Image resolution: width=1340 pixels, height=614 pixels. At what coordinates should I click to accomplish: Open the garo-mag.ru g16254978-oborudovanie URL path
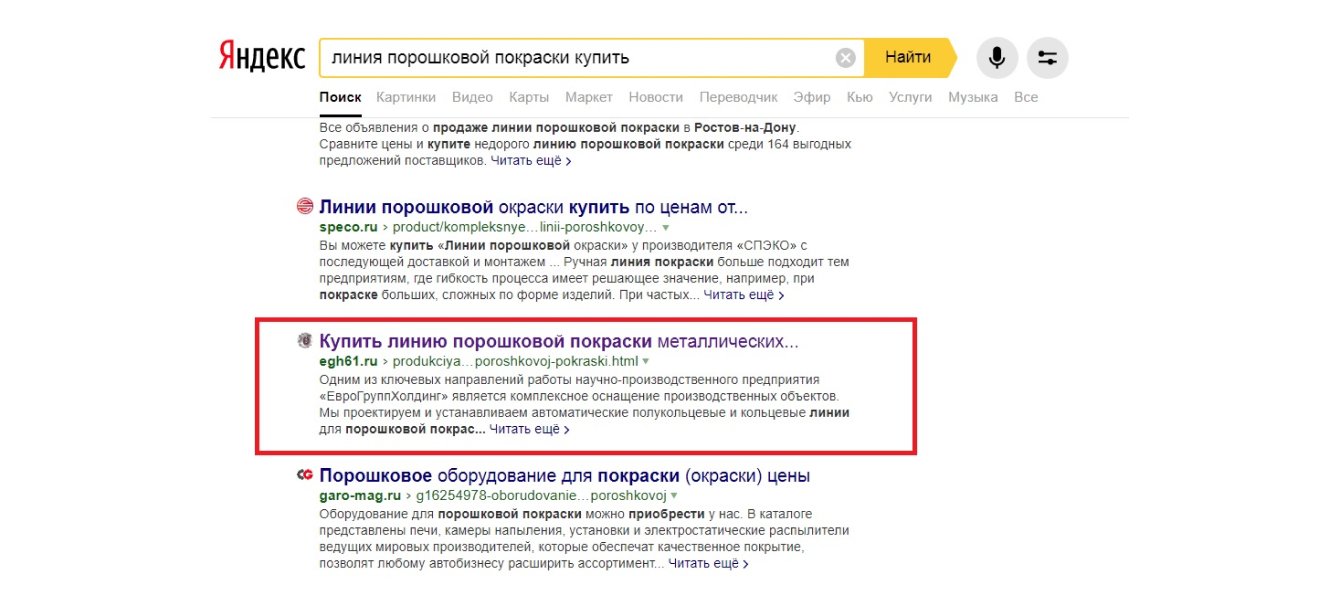click(x=541, y=495)
